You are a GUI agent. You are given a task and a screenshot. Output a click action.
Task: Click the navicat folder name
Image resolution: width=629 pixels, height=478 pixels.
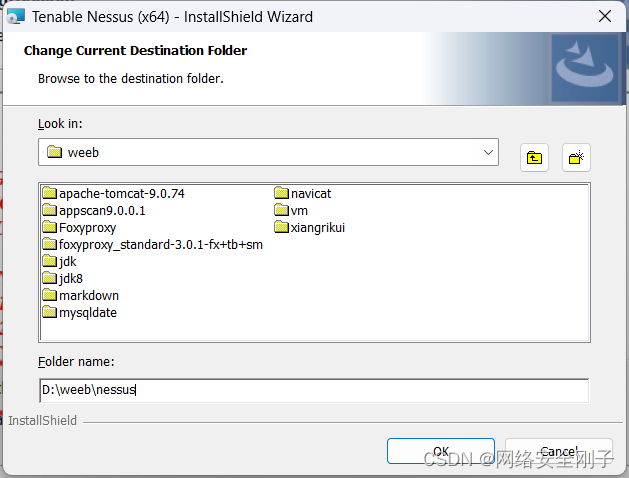click(x=311, y=194)
